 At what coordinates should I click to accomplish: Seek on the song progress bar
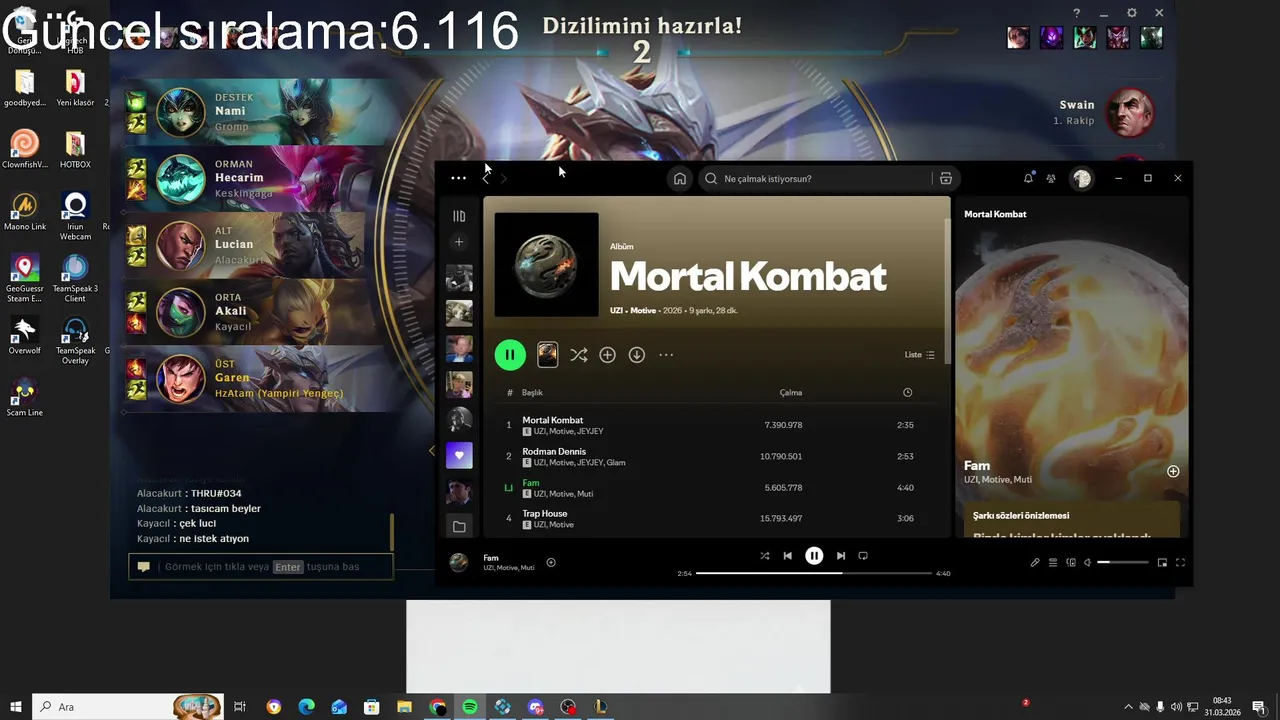pos(814,573)
